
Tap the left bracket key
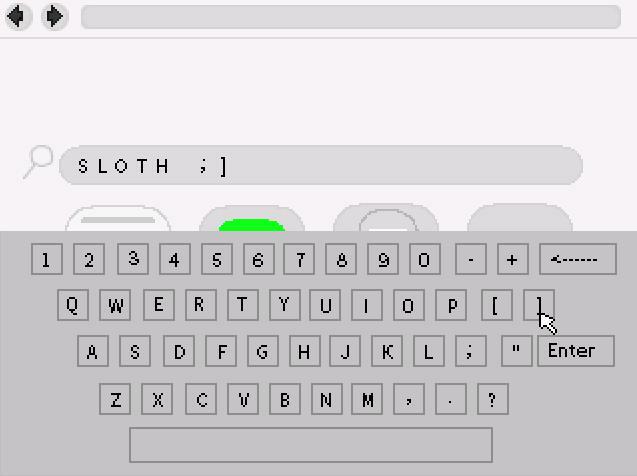click(x=496, y=305)
